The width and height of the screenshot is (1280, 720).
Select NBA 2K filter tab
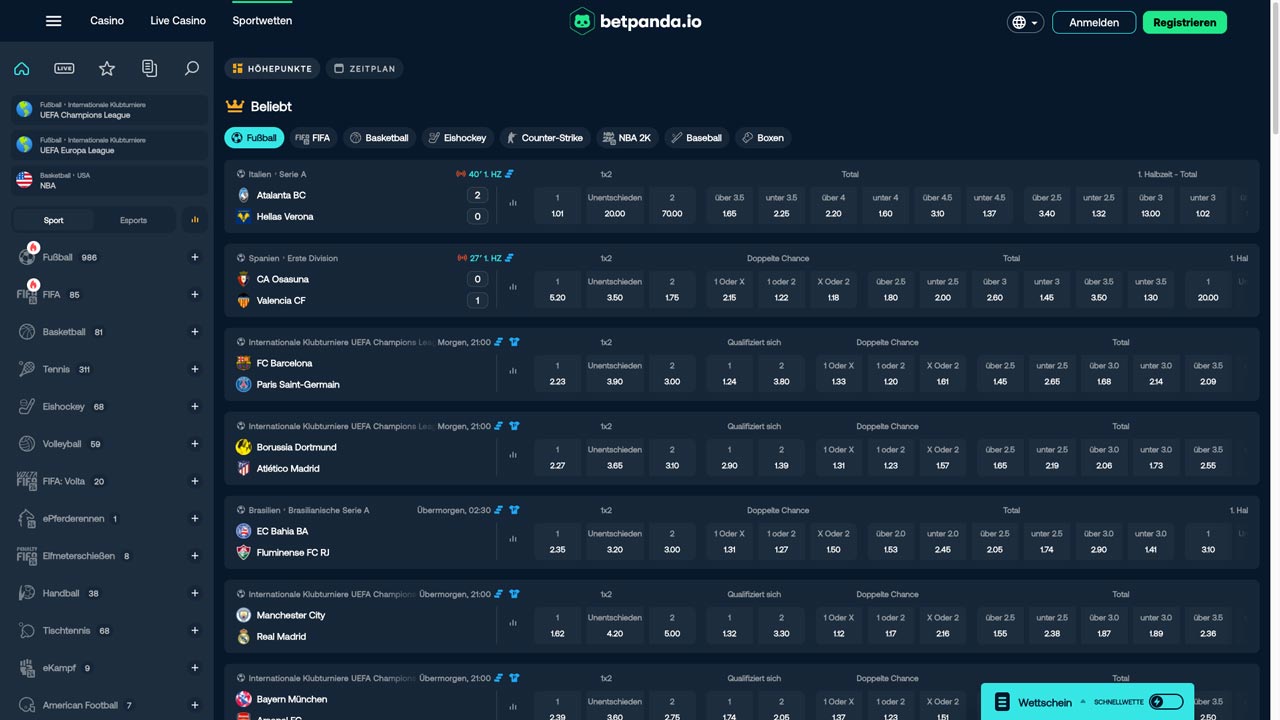(627, 138)
